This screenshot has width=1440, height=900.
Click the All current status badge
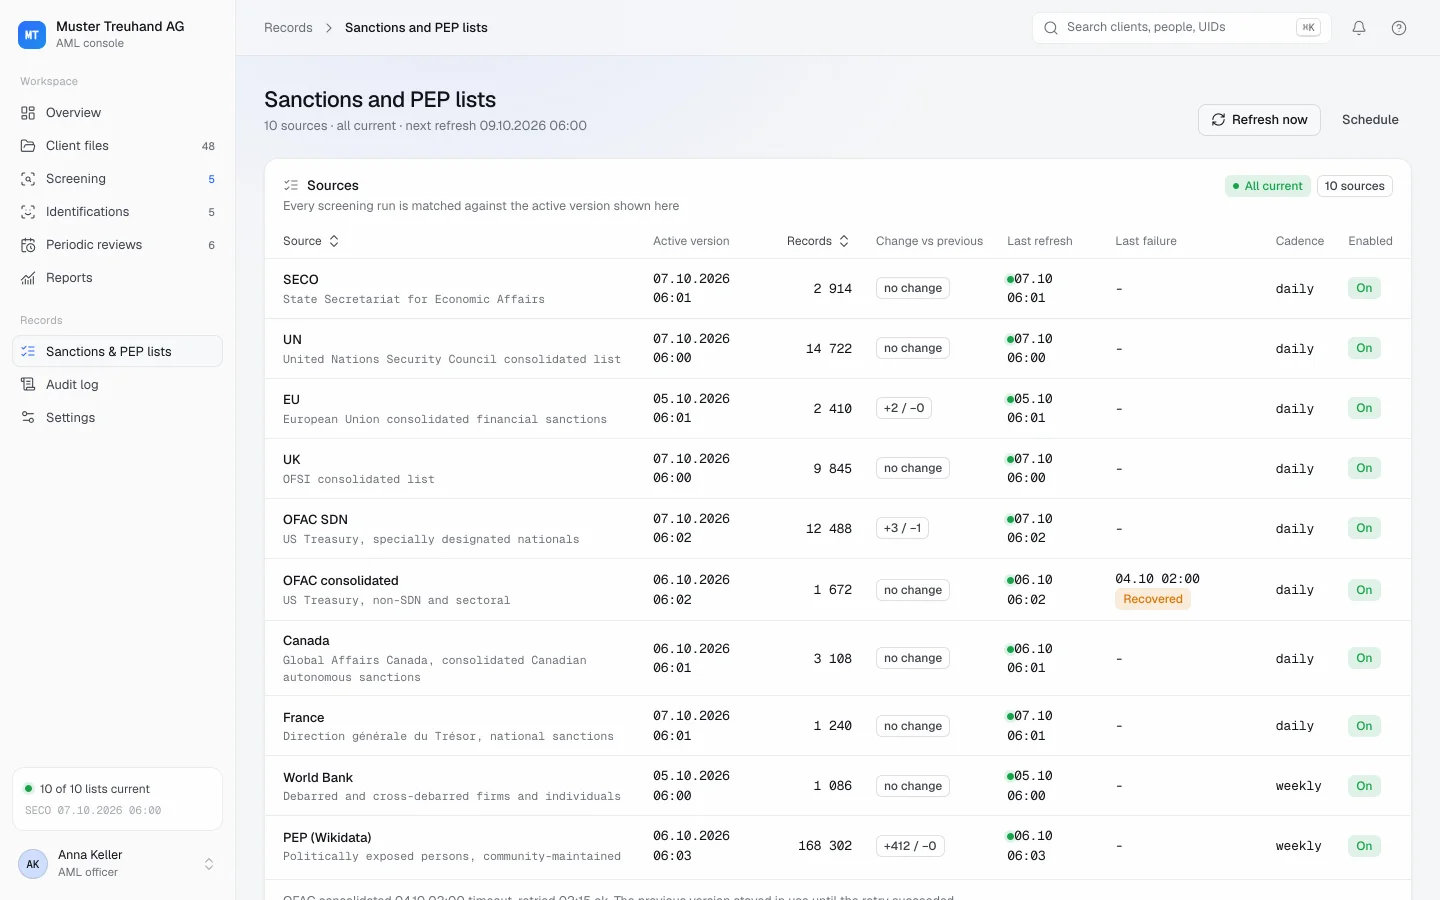tap(1268, 186)
